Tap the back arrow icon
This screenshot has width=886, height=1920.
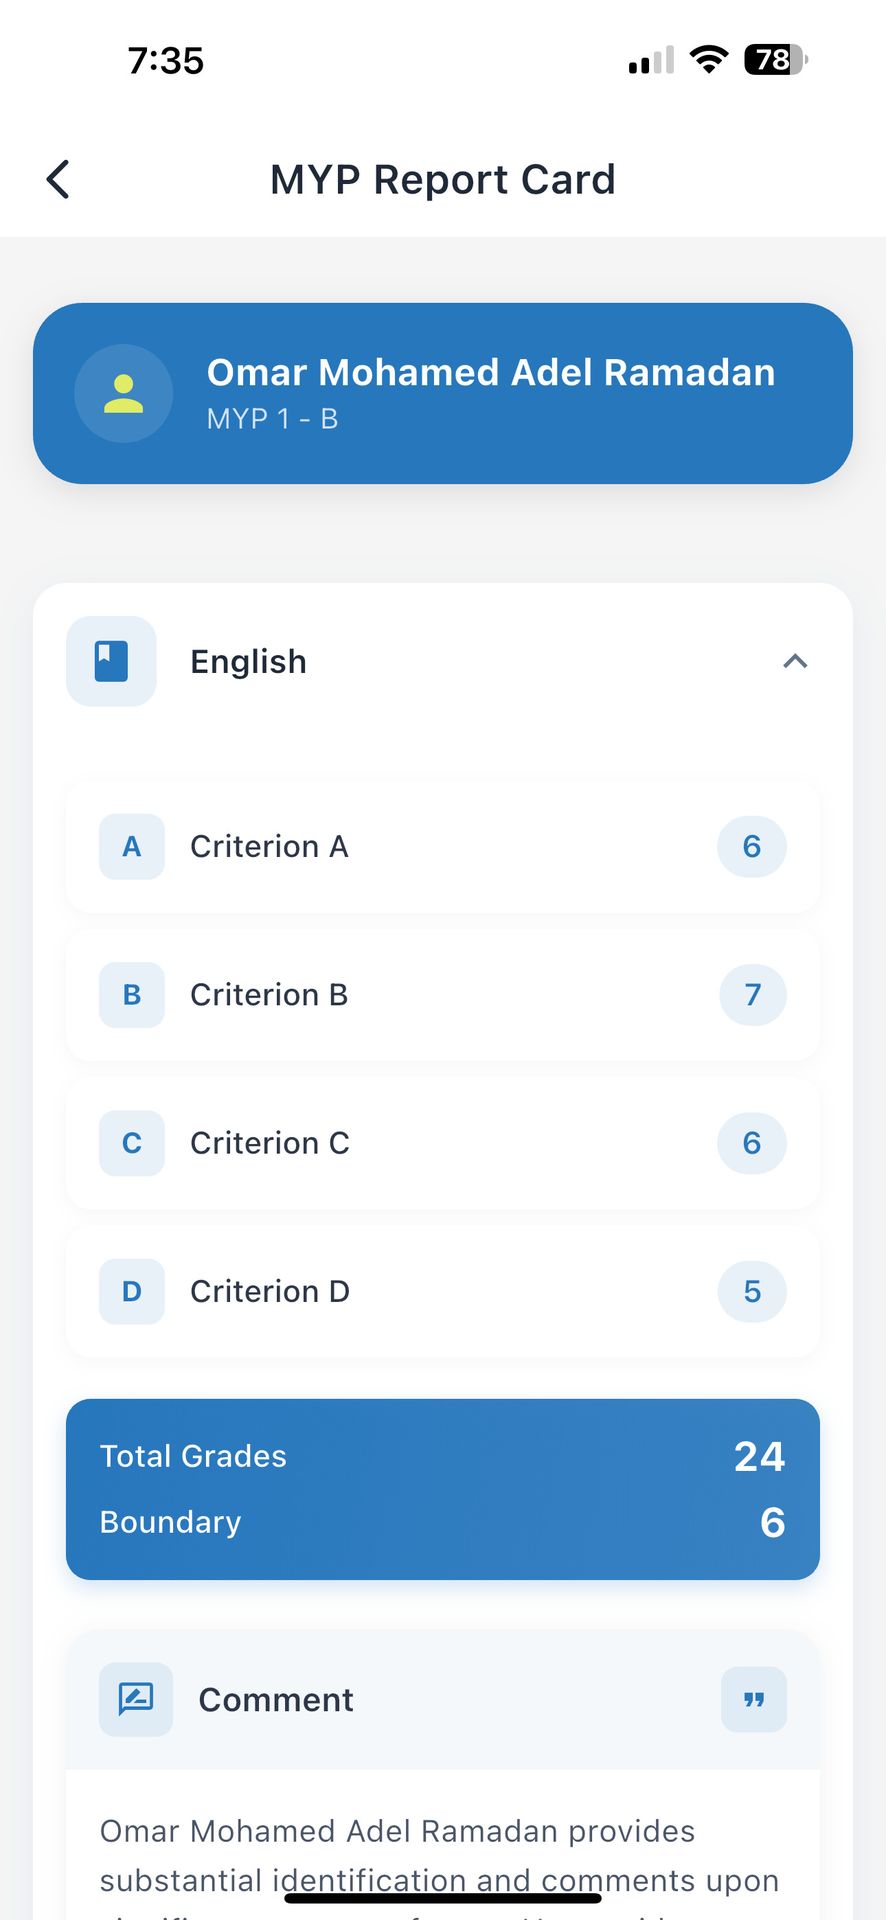58,180
